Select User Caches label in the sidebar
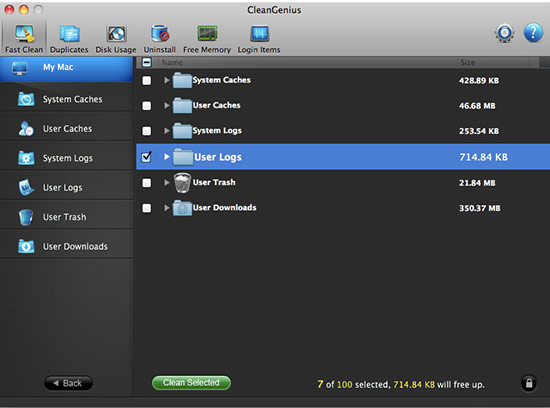Image resolution: width=550 pixels, height=408 pixels. 67,129
